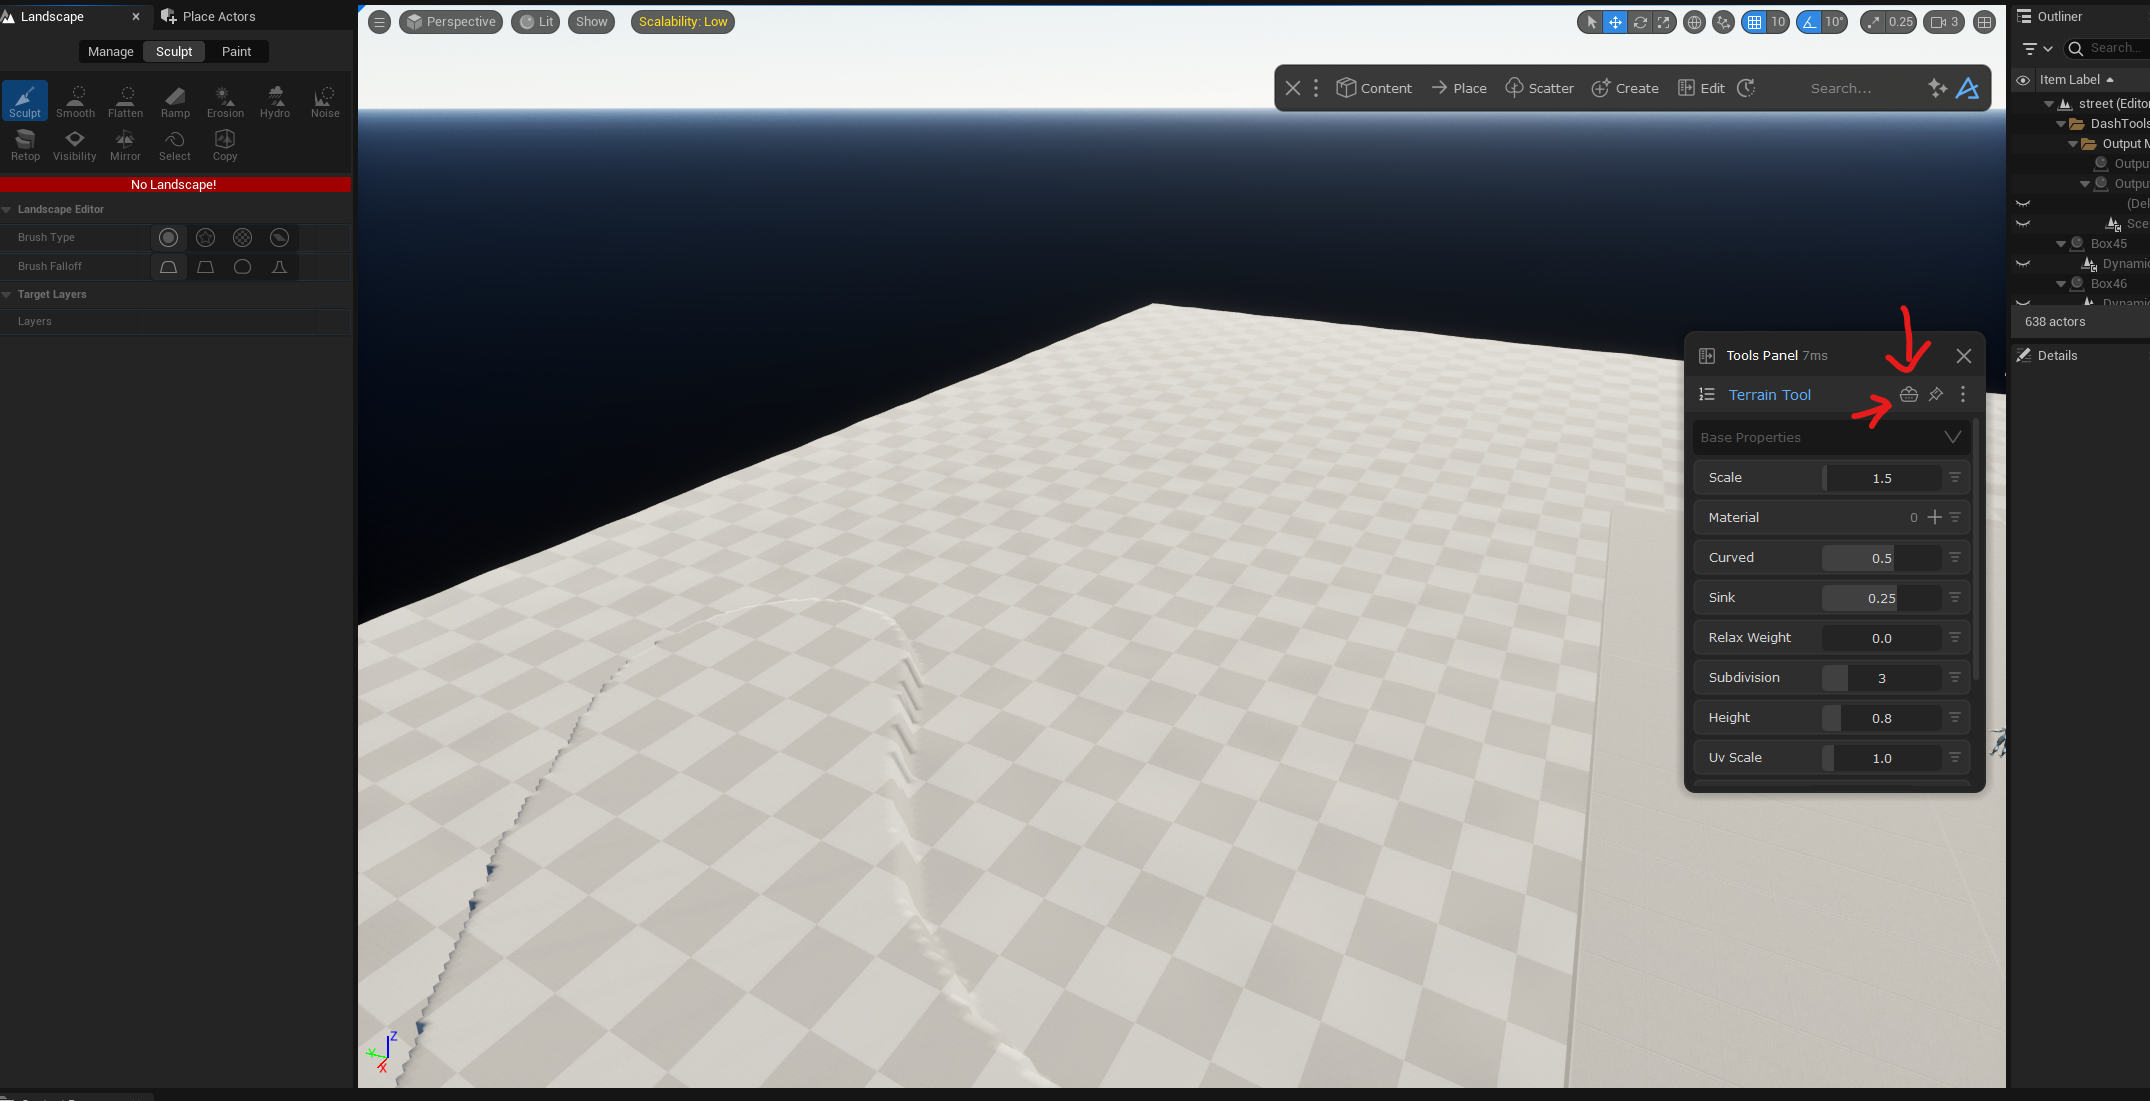Select the circular brush type
Viewport: 2150px width, 1101px height.
pyautogui.click(x=168, y=237)
